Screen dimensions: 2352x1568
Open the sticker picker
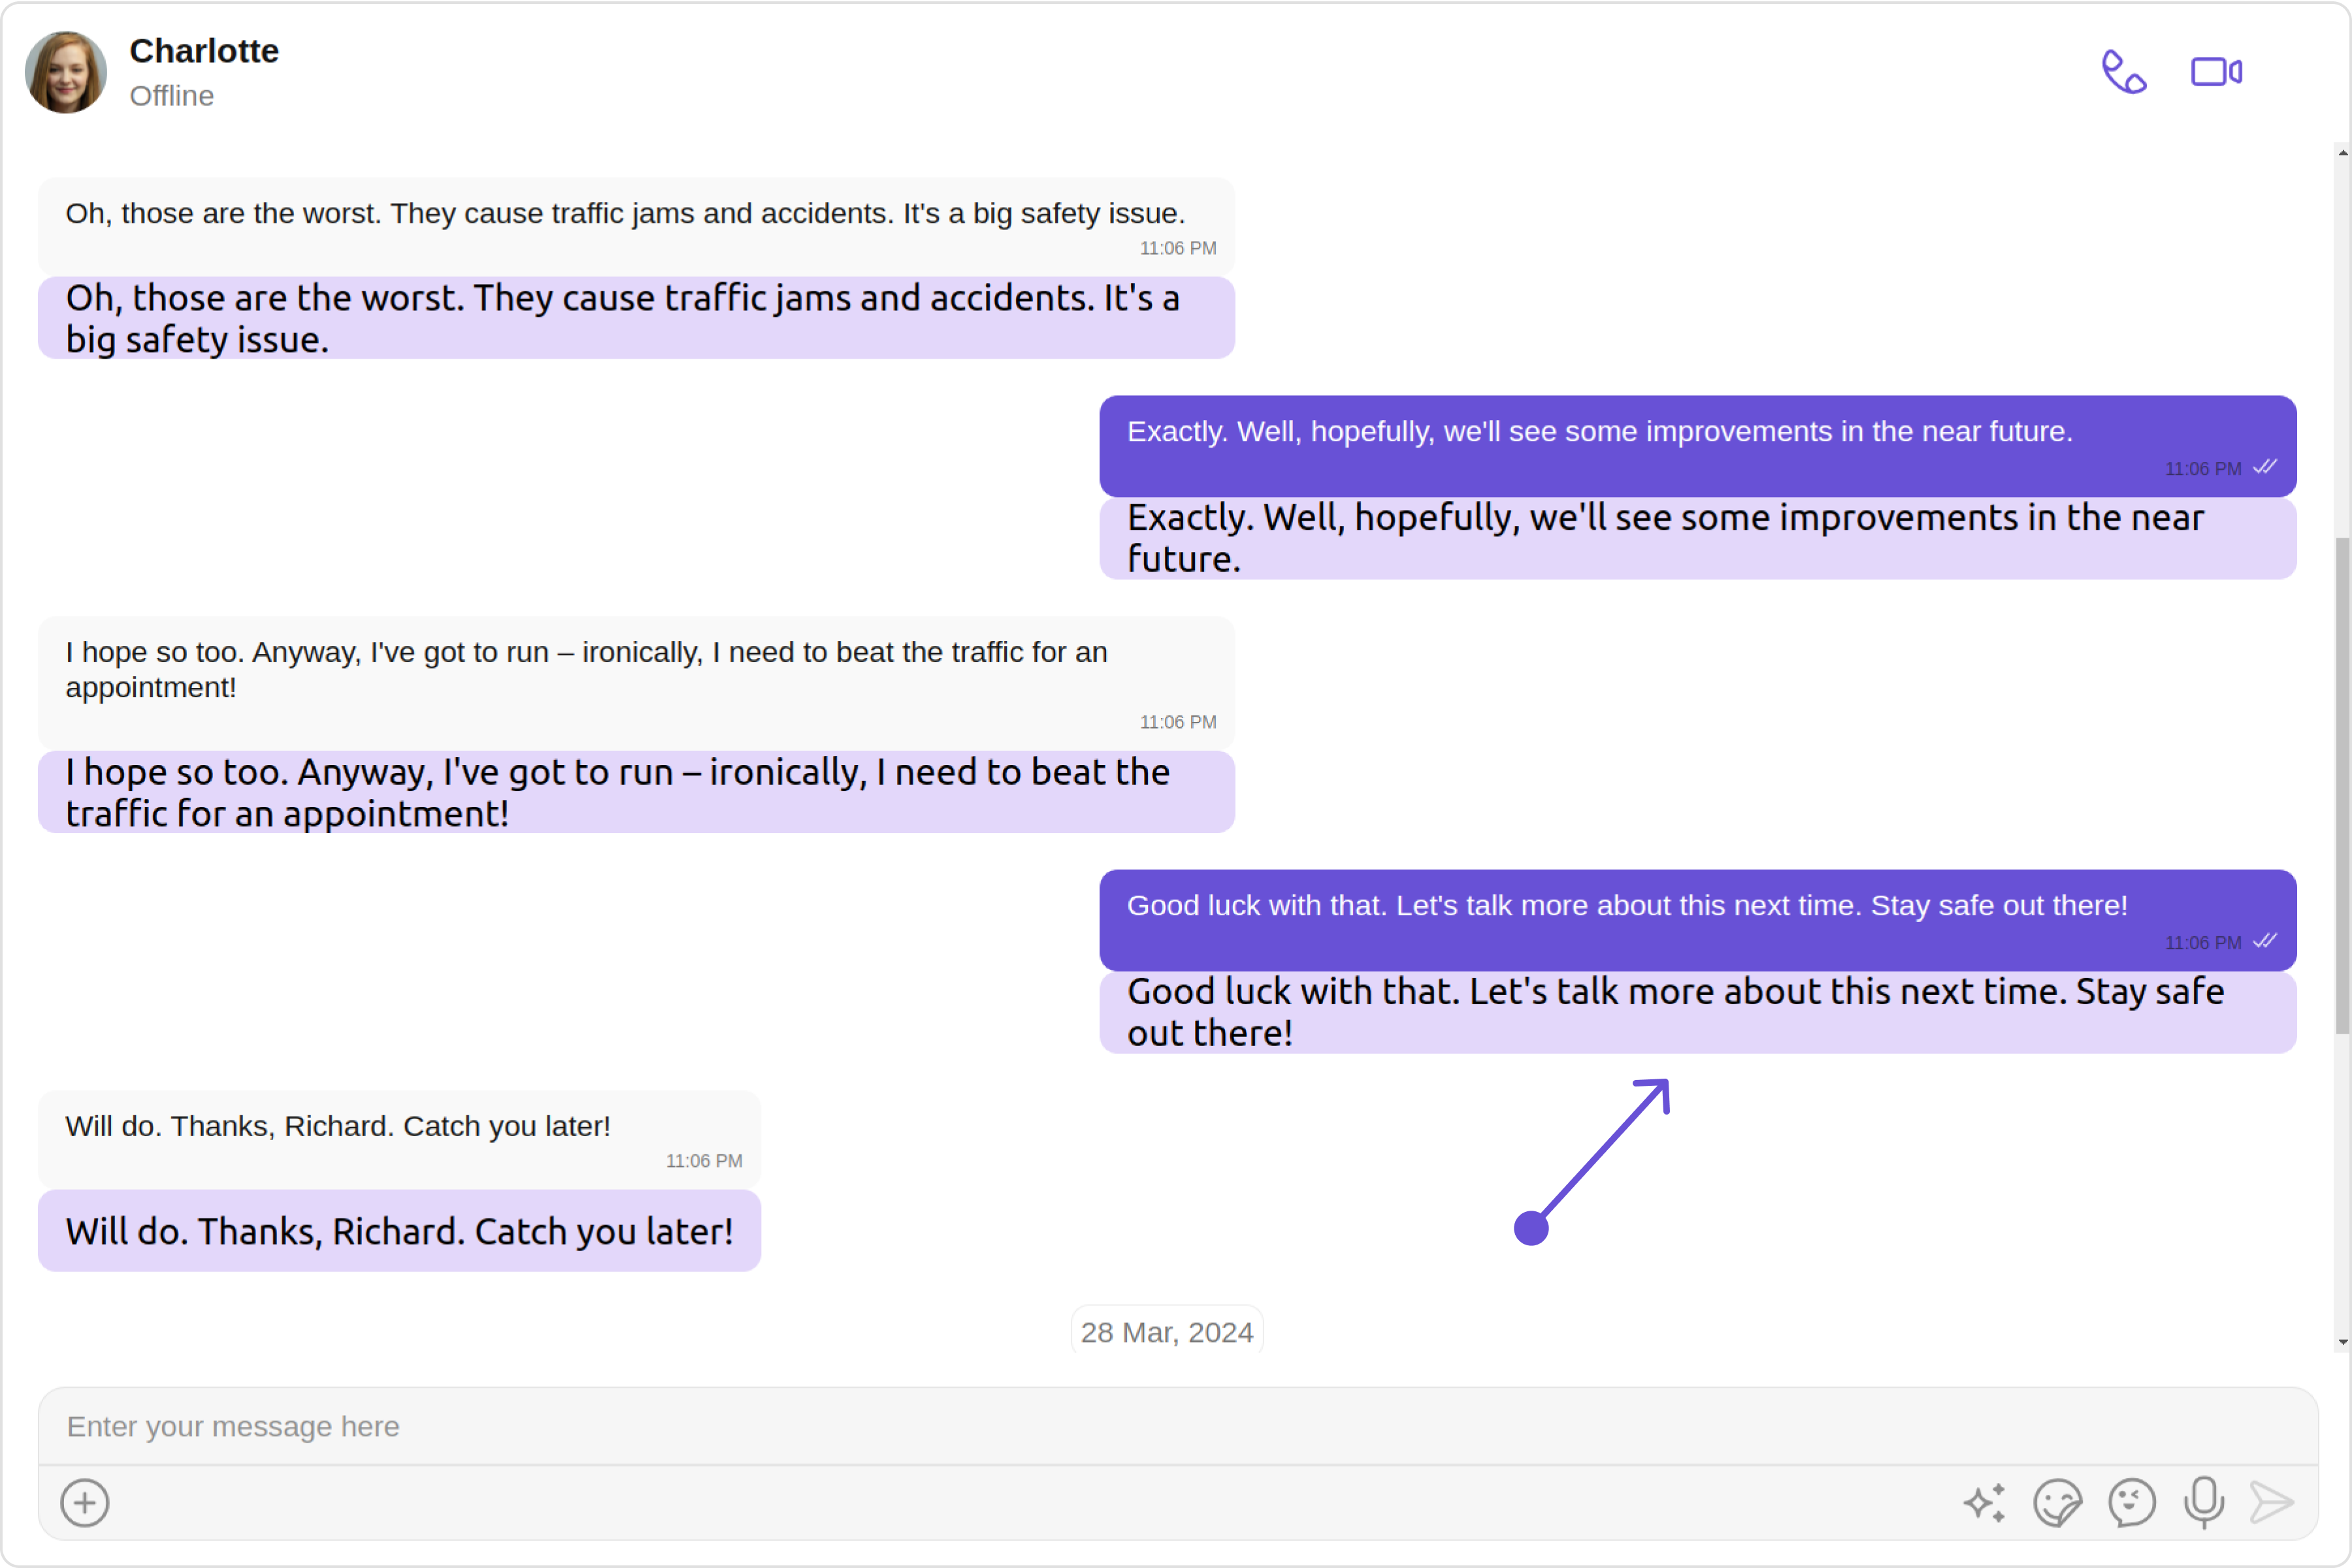[x=2058, y=1502]
